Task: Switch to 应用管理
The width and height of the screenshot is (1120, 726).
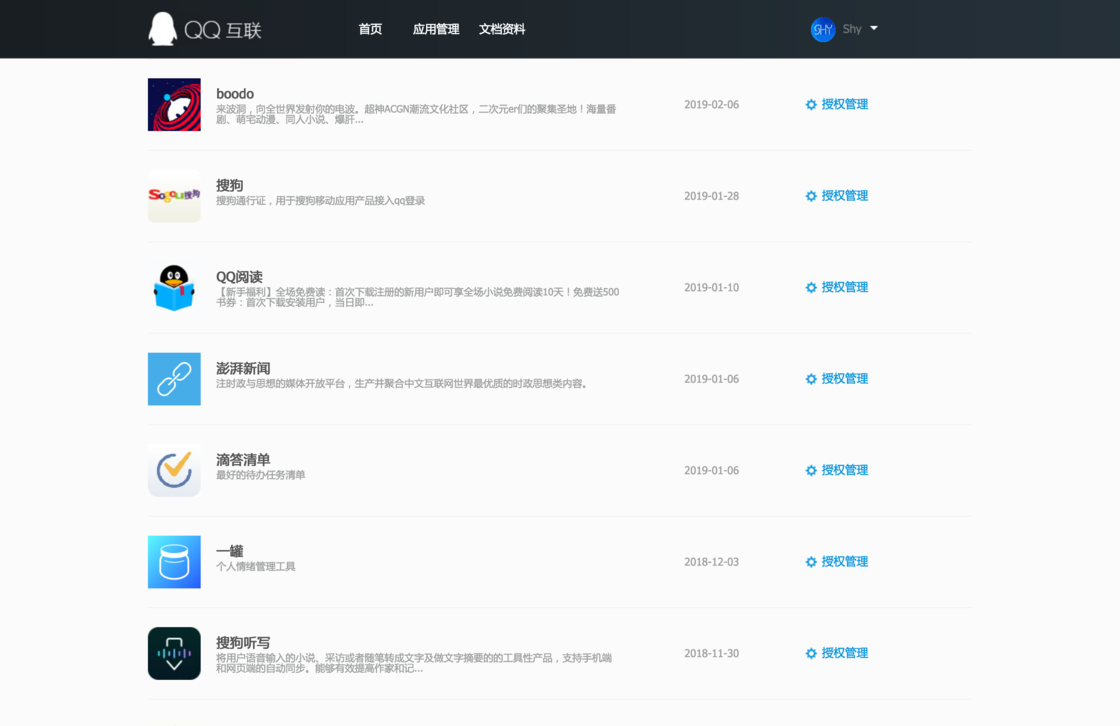Action: 435,29
